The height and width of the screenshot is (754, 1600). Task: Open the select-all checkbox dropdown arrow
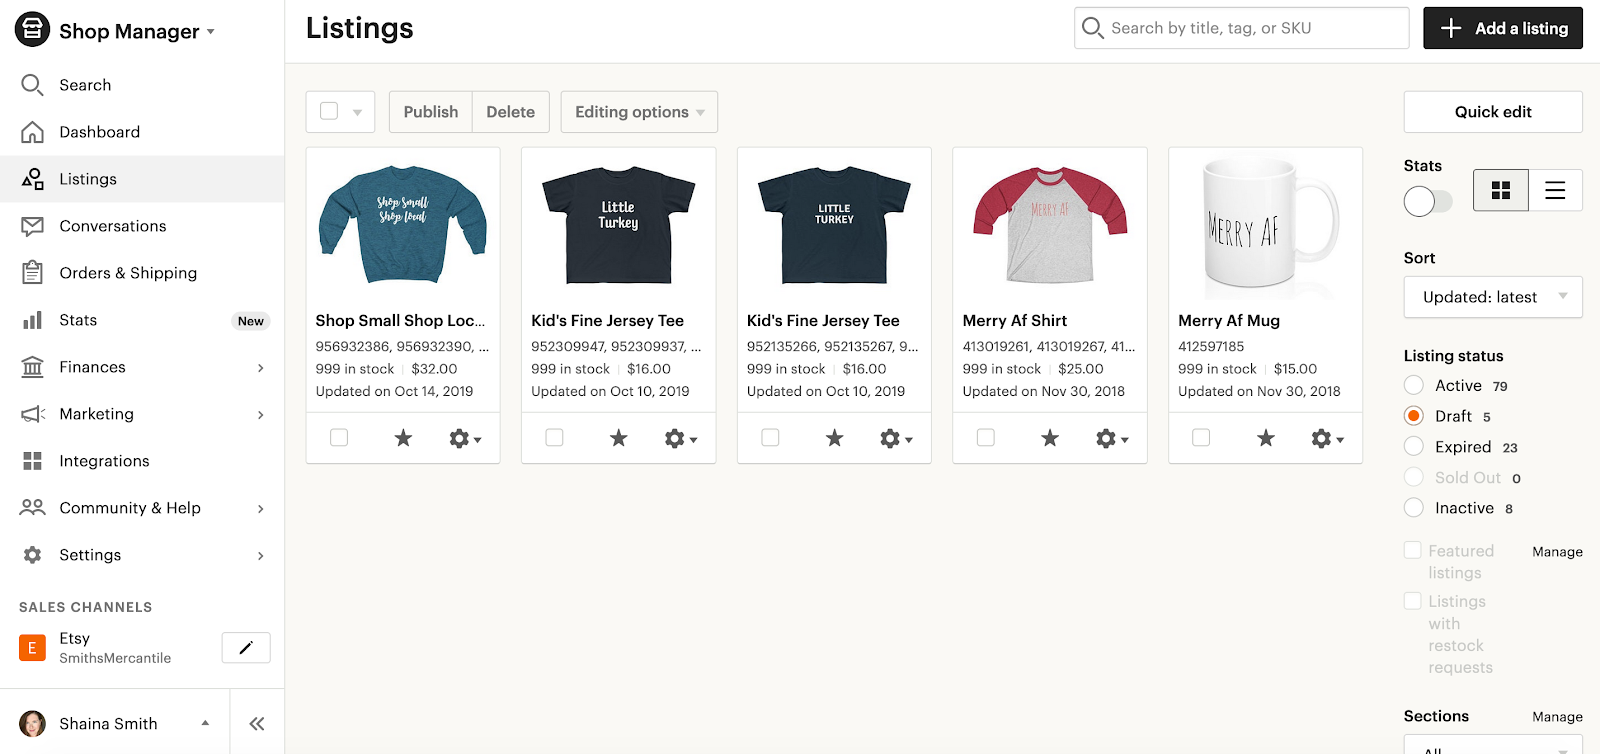(x=357, y=112)
